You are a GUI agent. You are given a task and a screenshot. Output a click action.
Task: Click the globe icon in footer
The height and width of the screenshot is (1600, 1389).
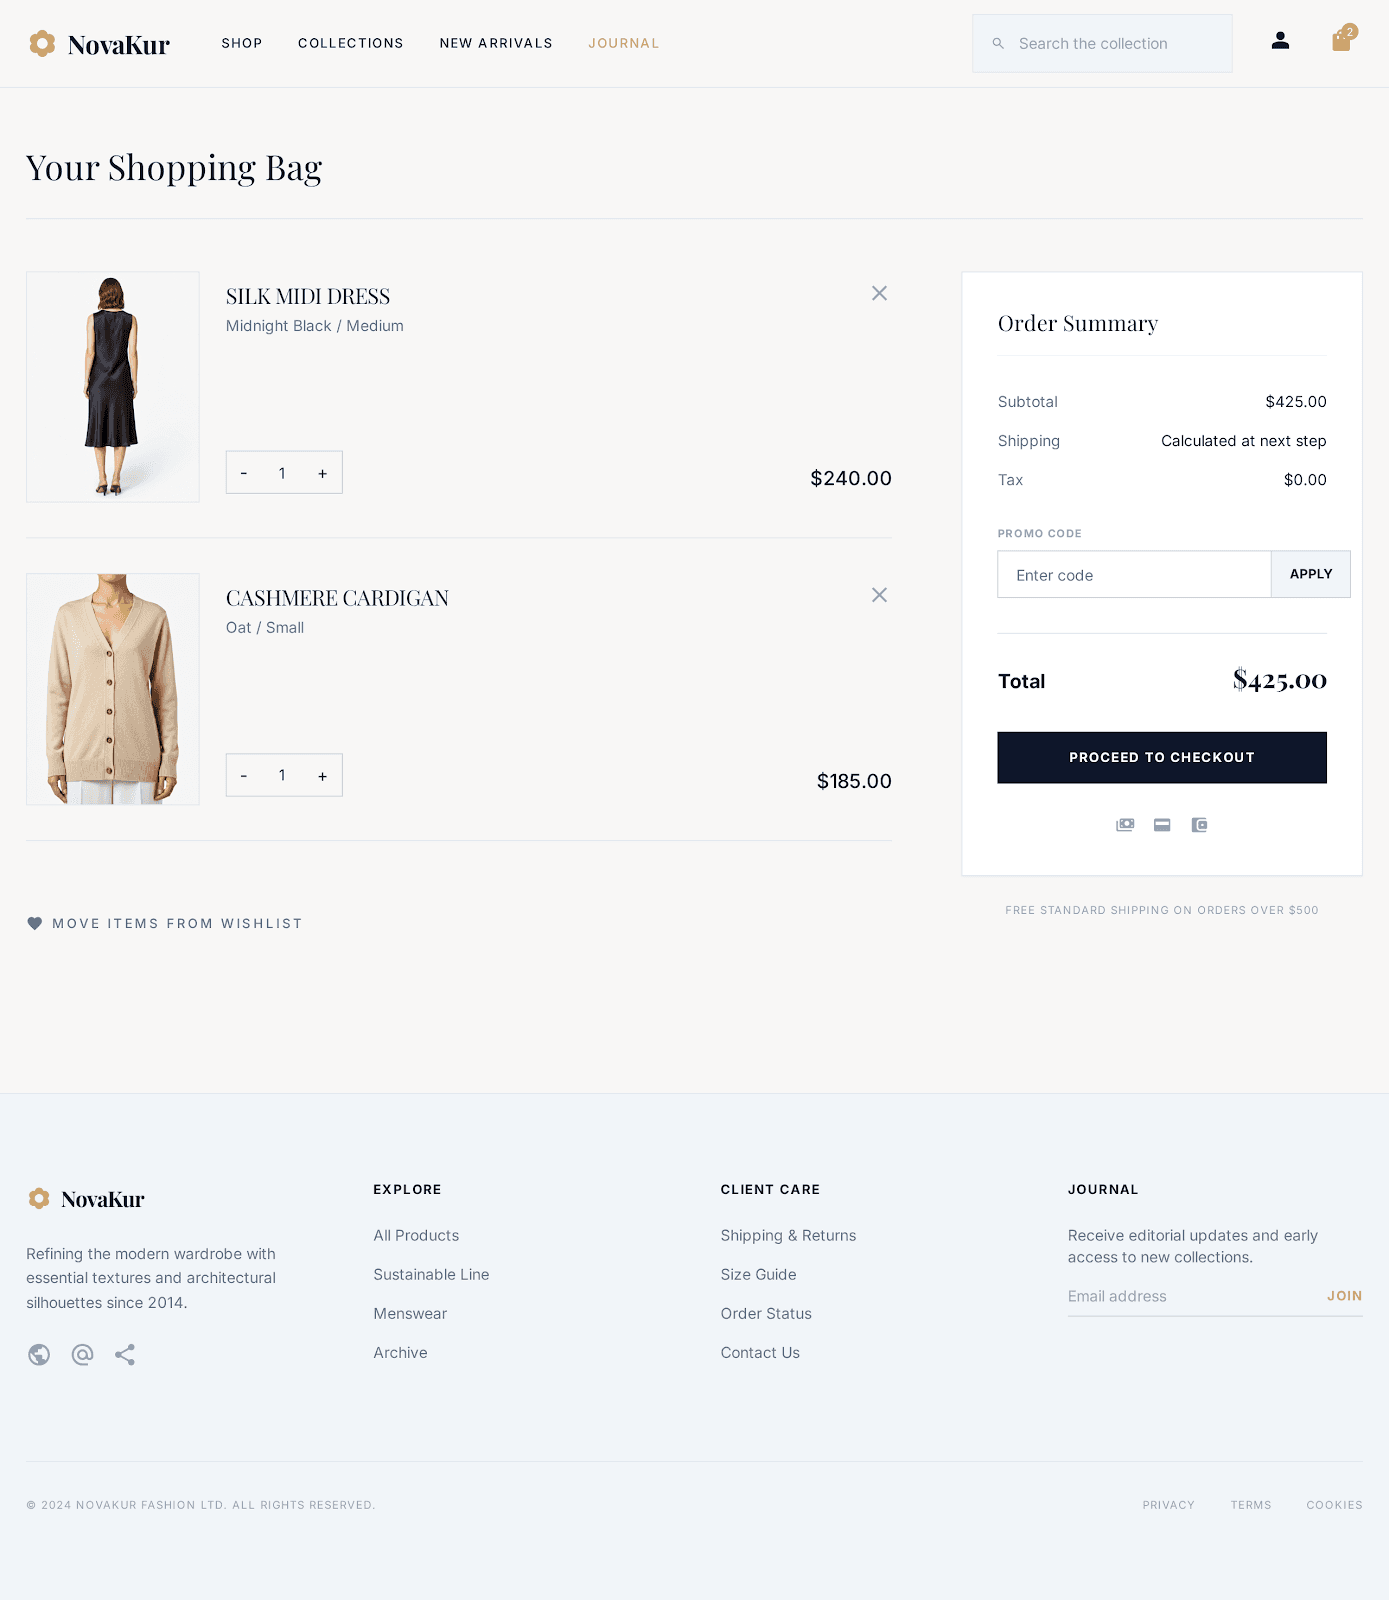point(39,1354)
